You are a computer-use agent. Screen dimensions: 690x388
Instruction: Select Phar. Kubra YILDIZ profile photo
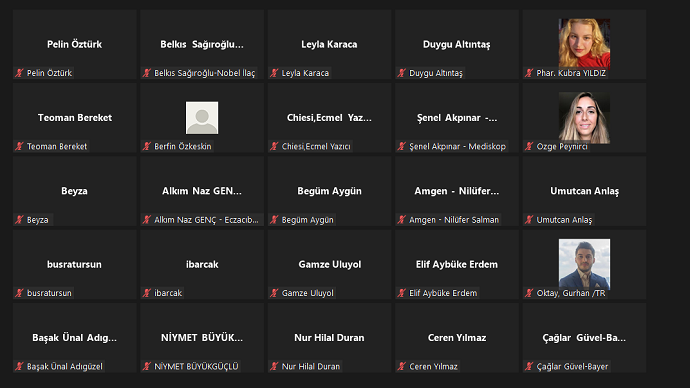pyautogui.click(x=584, y=44)
